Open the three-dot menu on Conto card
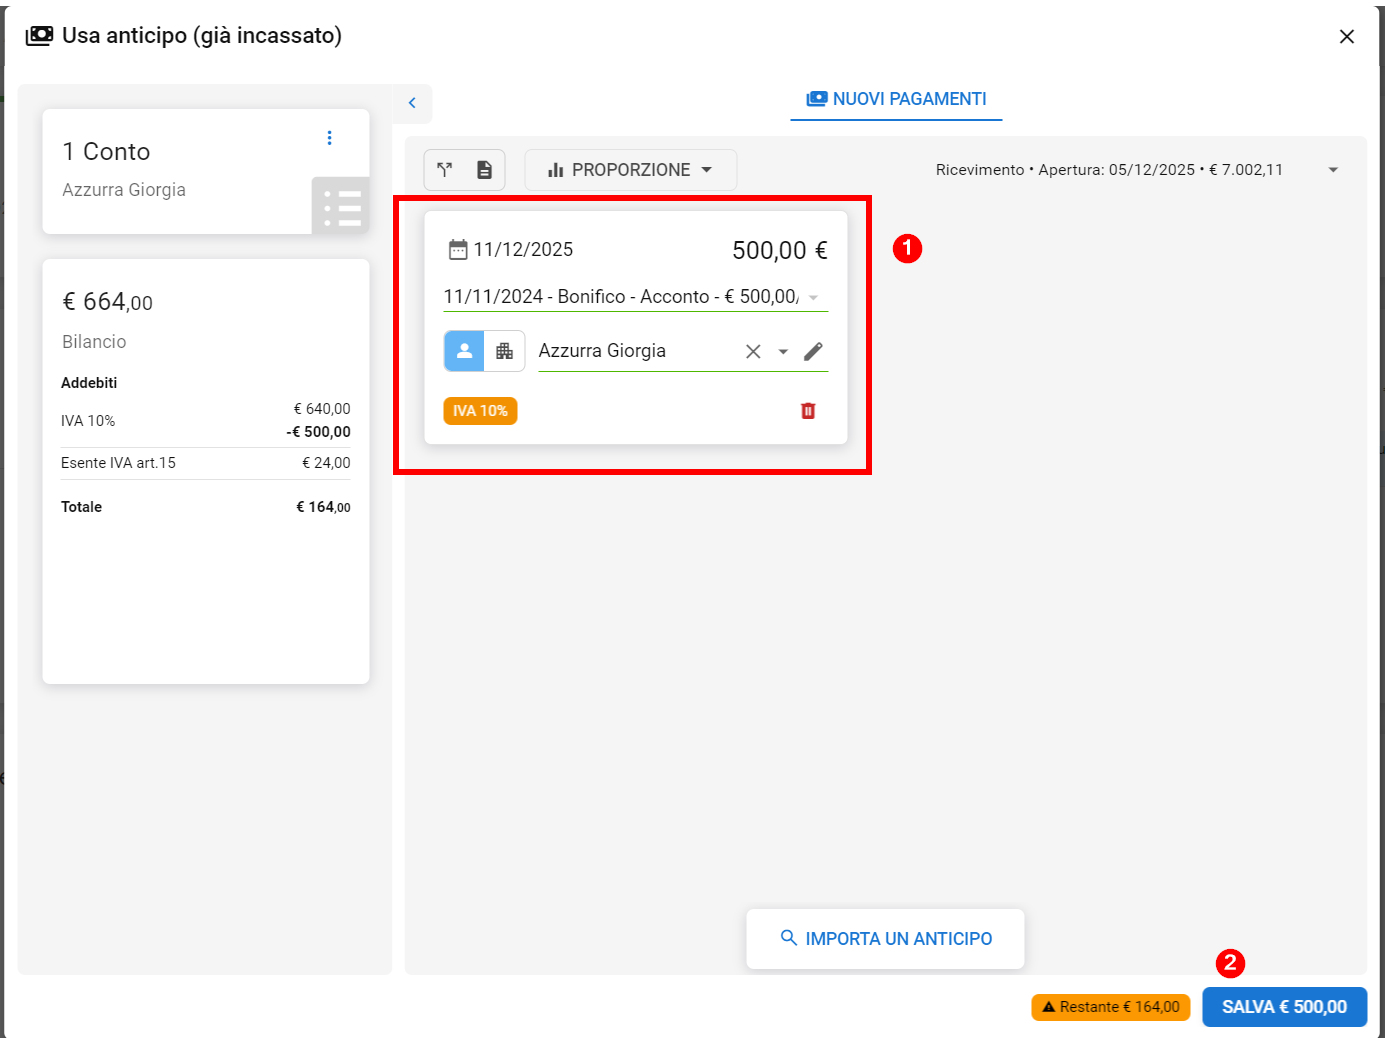 click(329, 138)
